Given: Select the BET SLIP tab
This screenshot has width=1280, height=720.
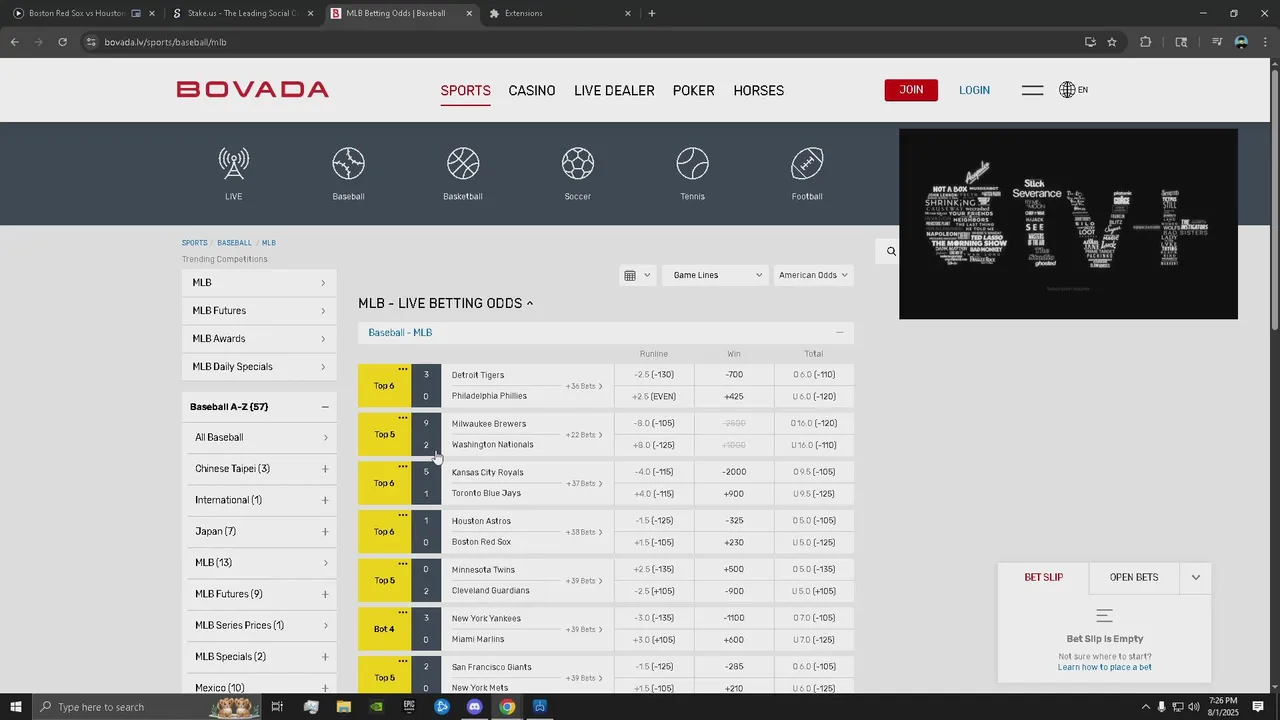Looking at the screenshot, I should pos(1043,577).
